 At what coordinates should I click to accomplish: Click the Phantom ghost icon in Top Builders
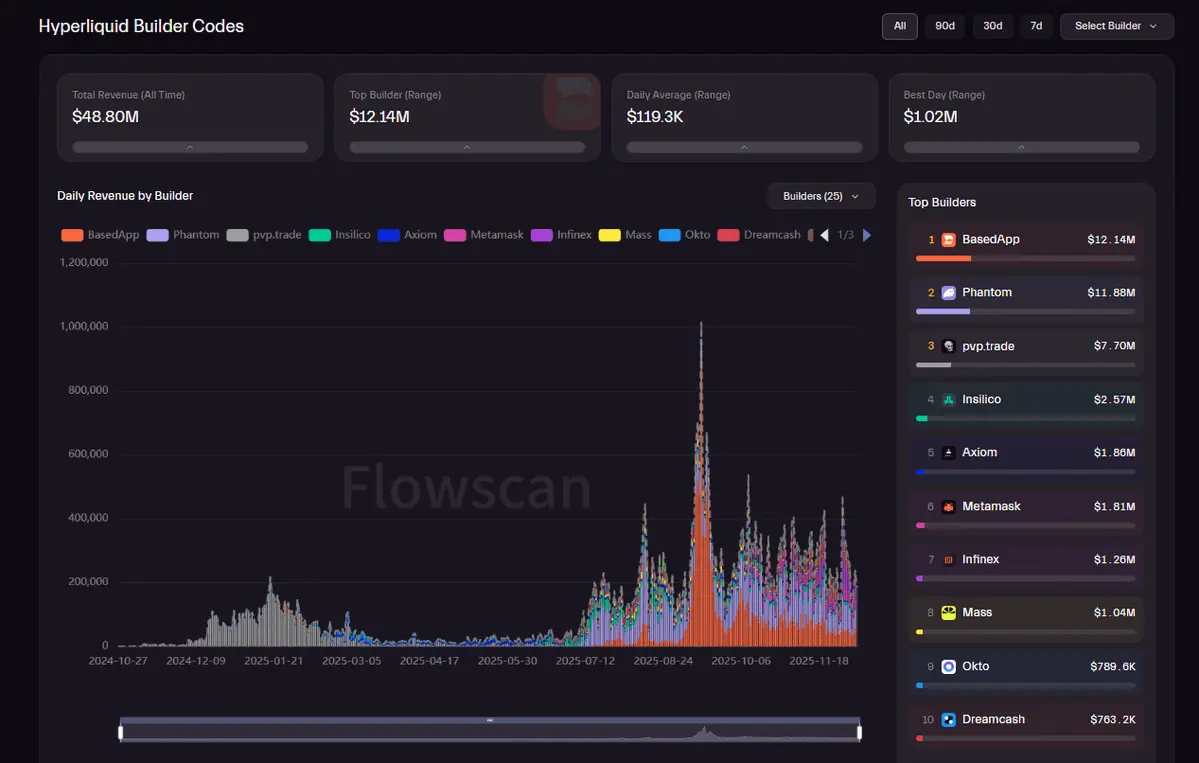948,293
